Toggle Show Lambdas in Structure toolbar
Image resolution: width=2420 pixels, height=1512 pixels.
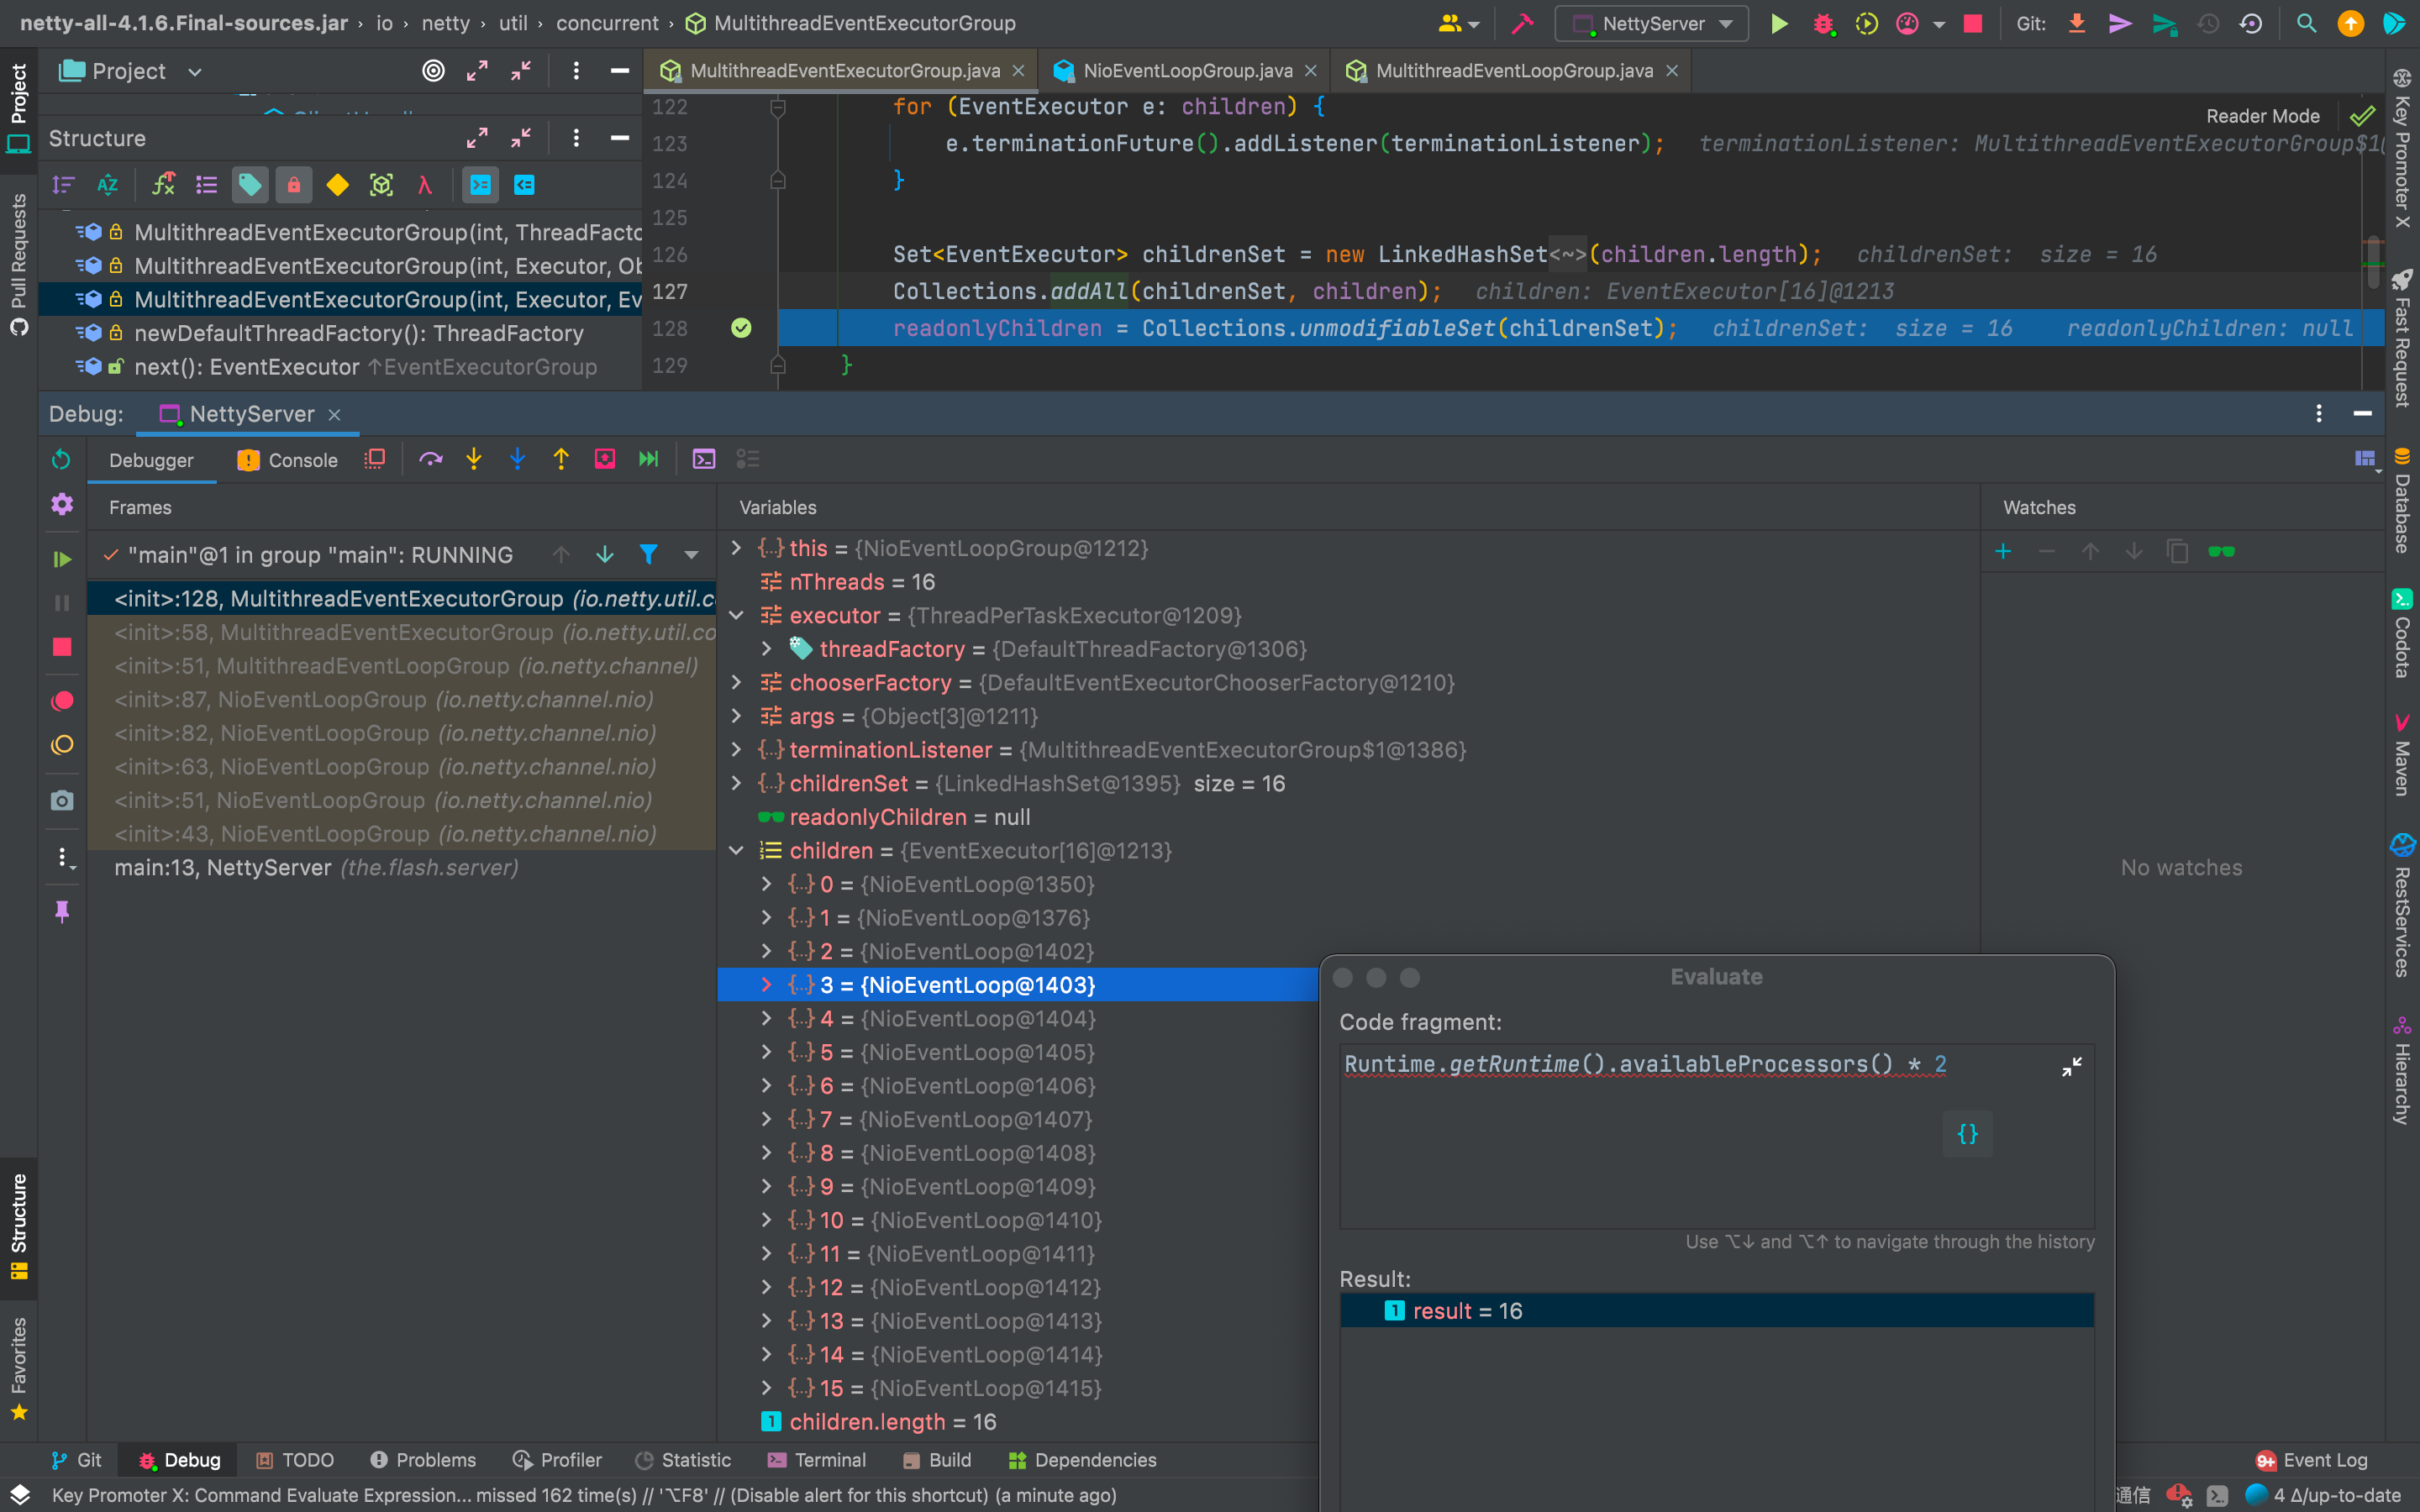coord(425,185)
